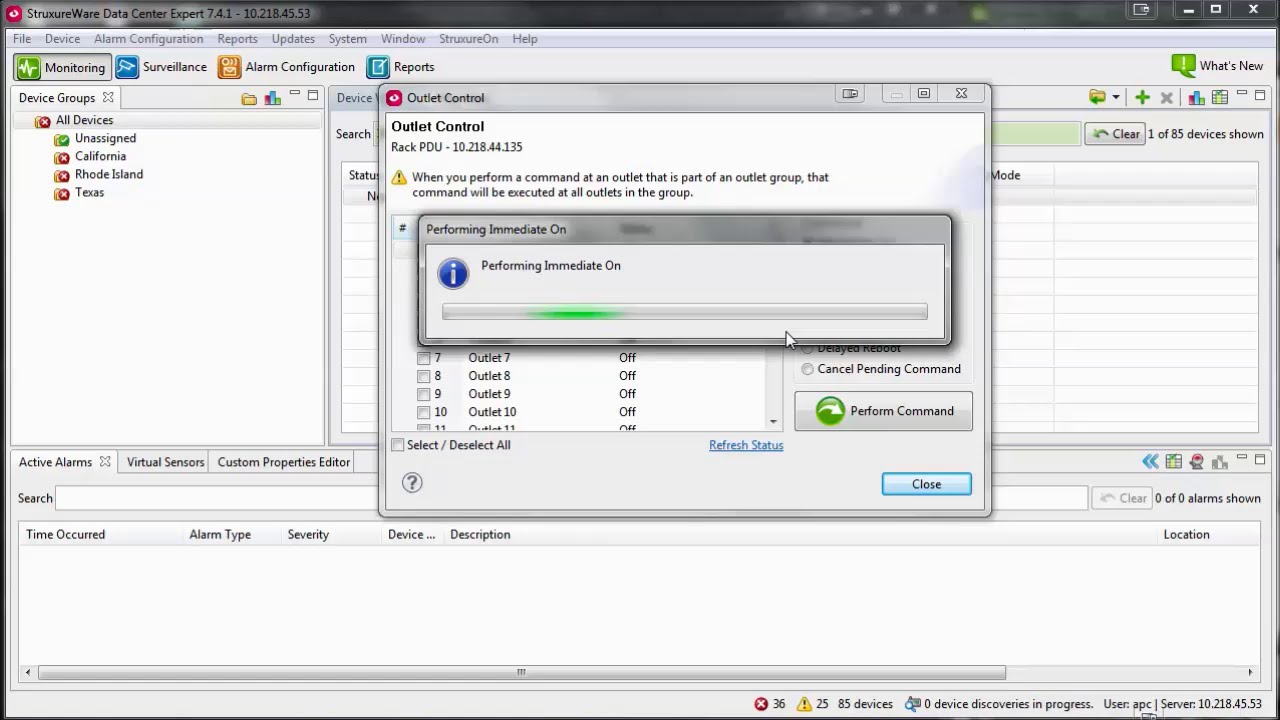Click the Close button in Outlet Control

926,484
